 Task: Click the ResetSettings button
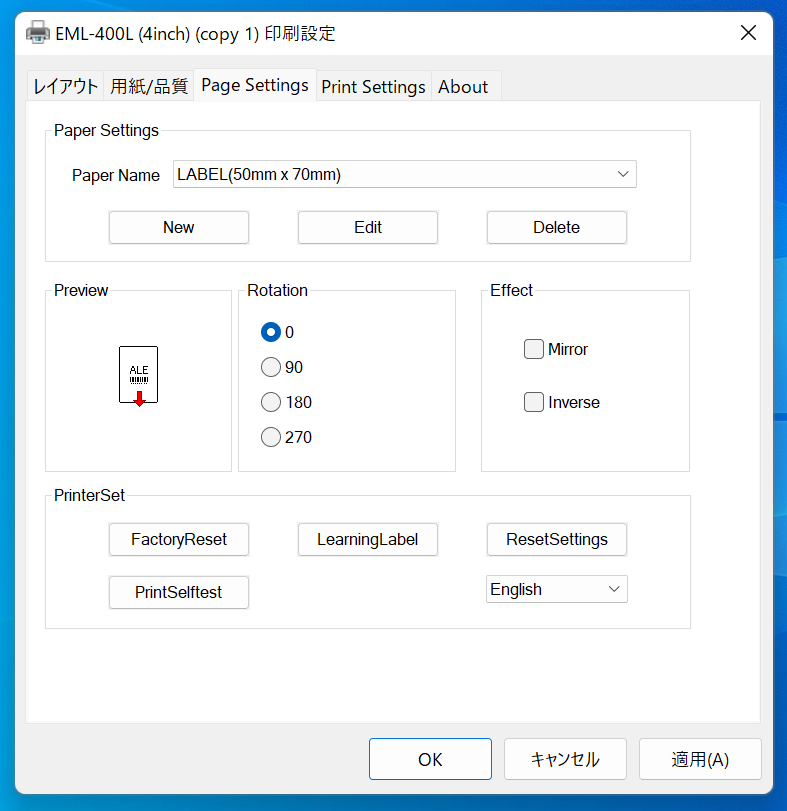[557, 539]
